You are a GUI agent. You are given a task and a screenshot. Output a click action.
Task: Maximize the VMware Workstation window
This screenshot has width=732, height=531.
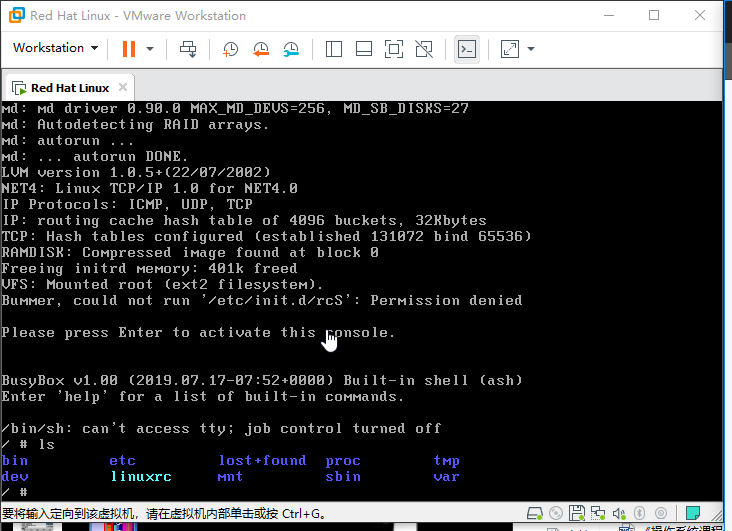point(654,15)
